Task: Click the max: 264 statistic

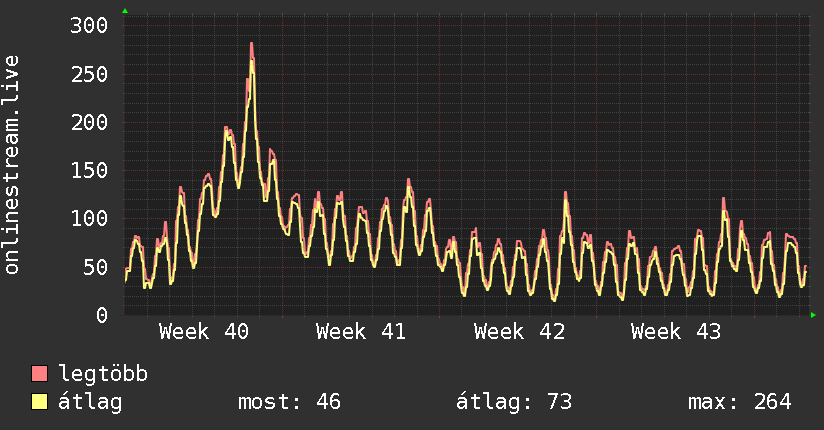Action: [740, 402]
